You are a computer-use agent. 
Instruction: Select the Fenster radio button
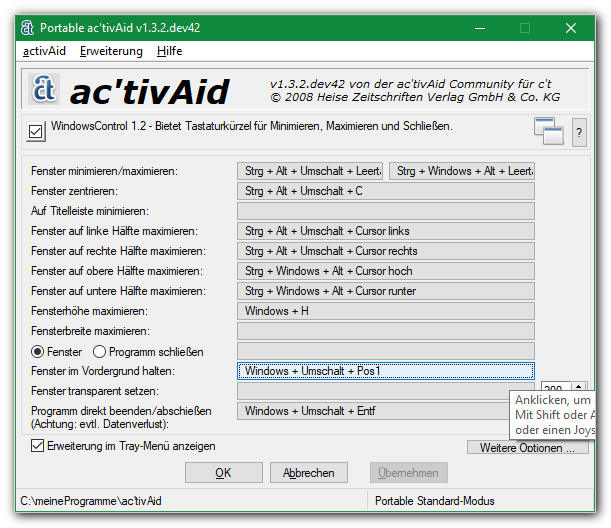pos(37,351)
